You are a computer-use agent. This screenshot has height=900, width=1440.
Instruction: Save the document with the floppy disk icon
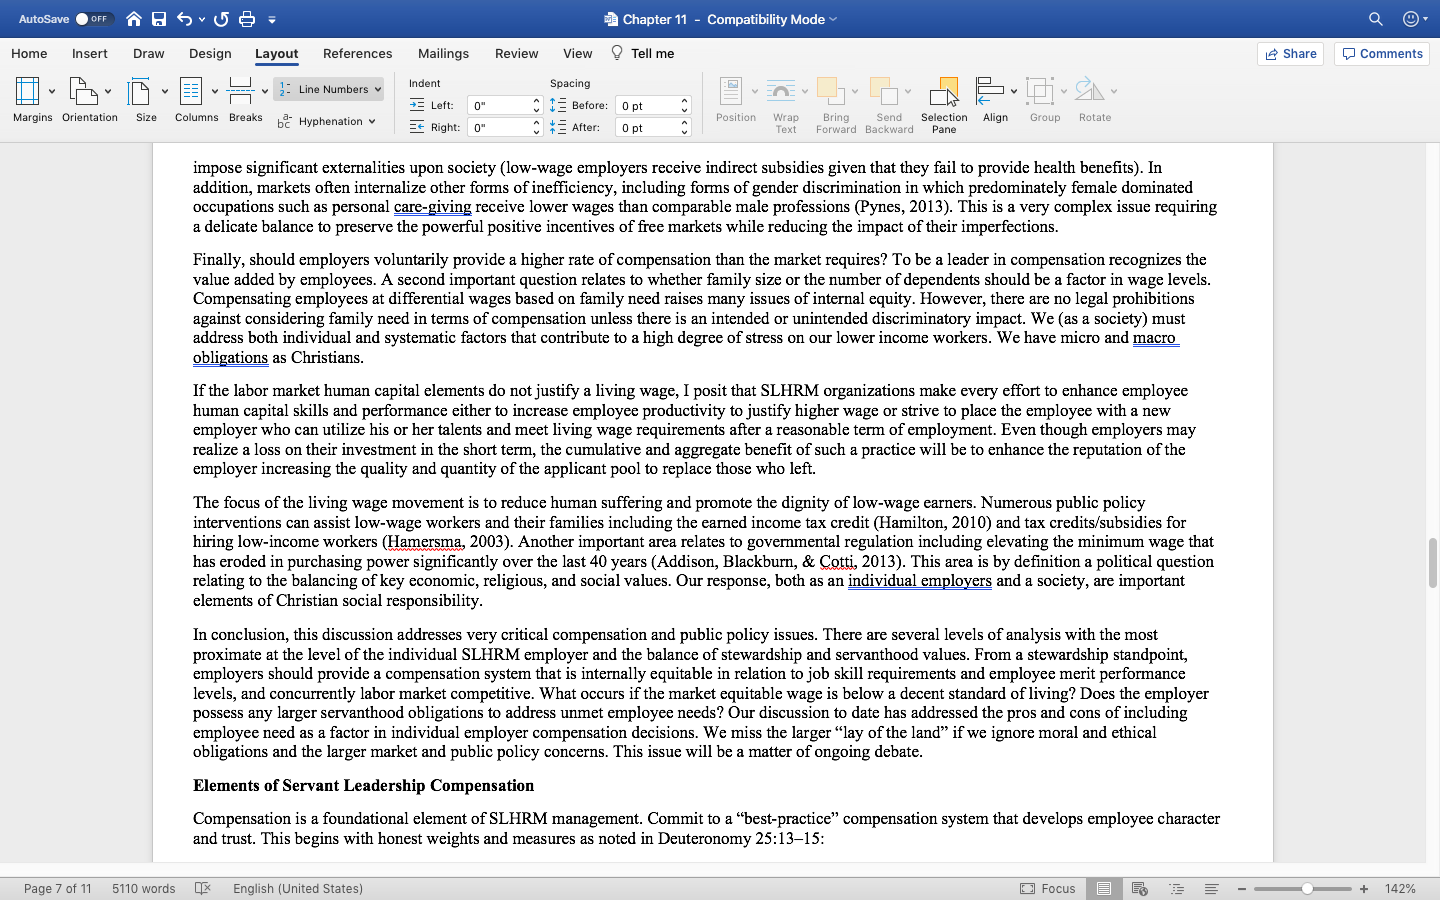tap(159, 19)
